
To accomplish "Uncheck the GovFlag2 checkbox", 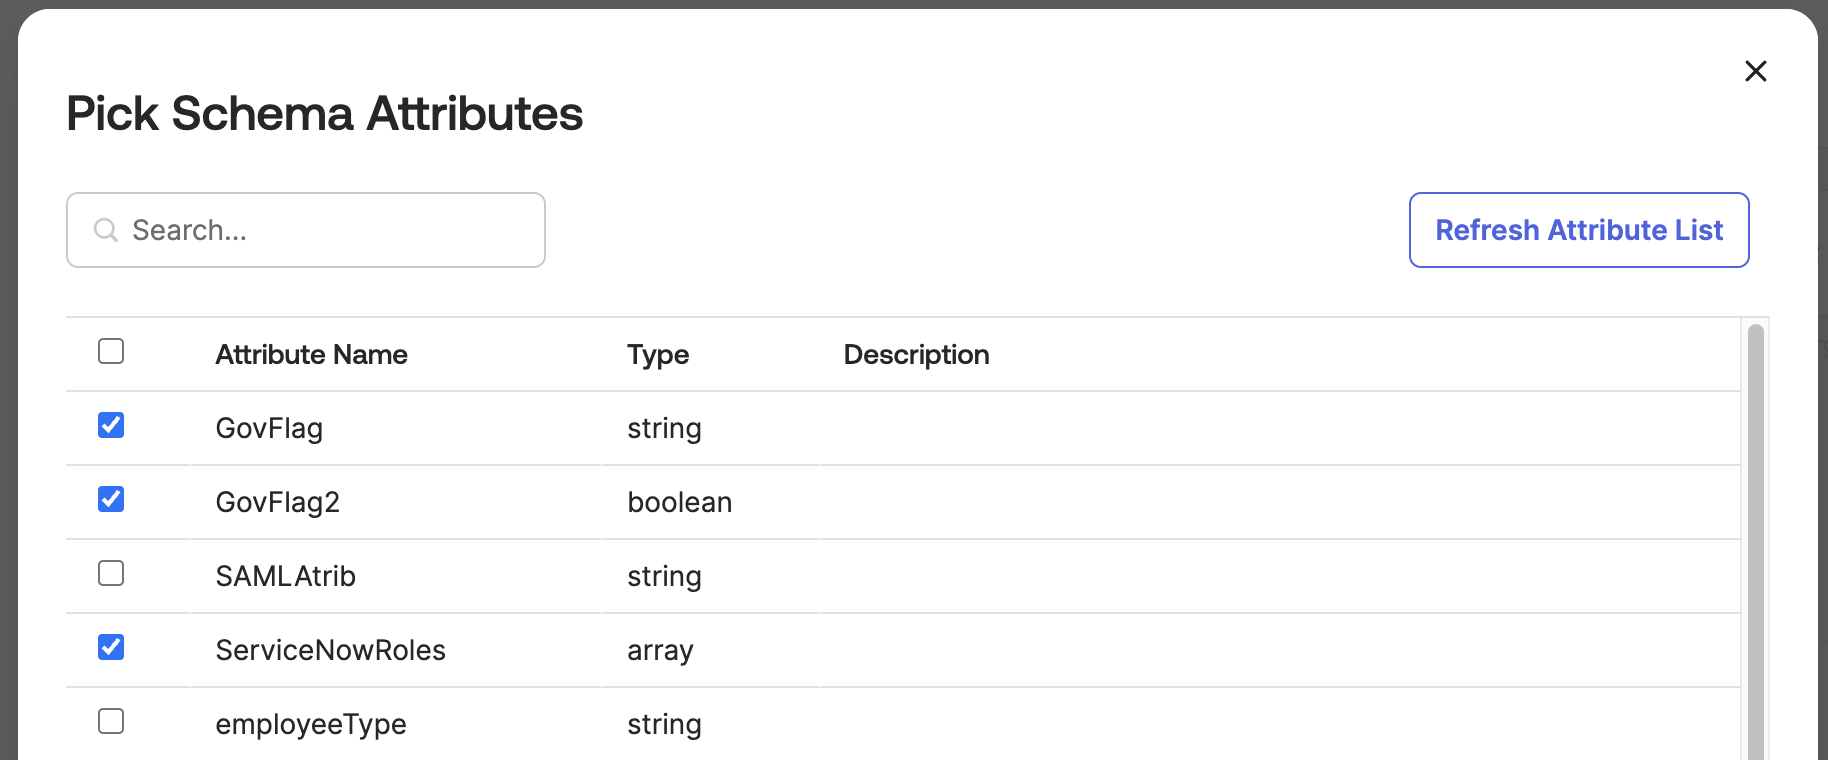I will click(x=110, y=501).
